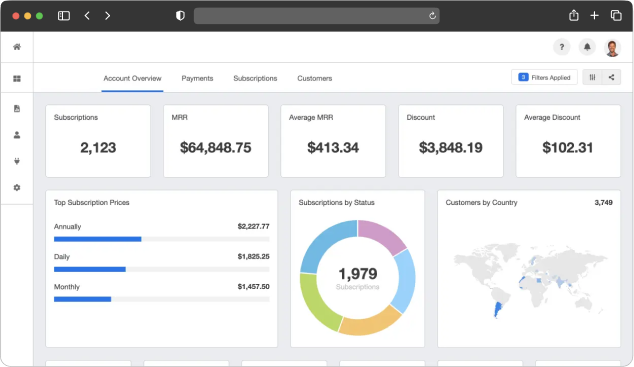
Task: Open the user profile icon in sidebar
Action: [x=17, y=135]
